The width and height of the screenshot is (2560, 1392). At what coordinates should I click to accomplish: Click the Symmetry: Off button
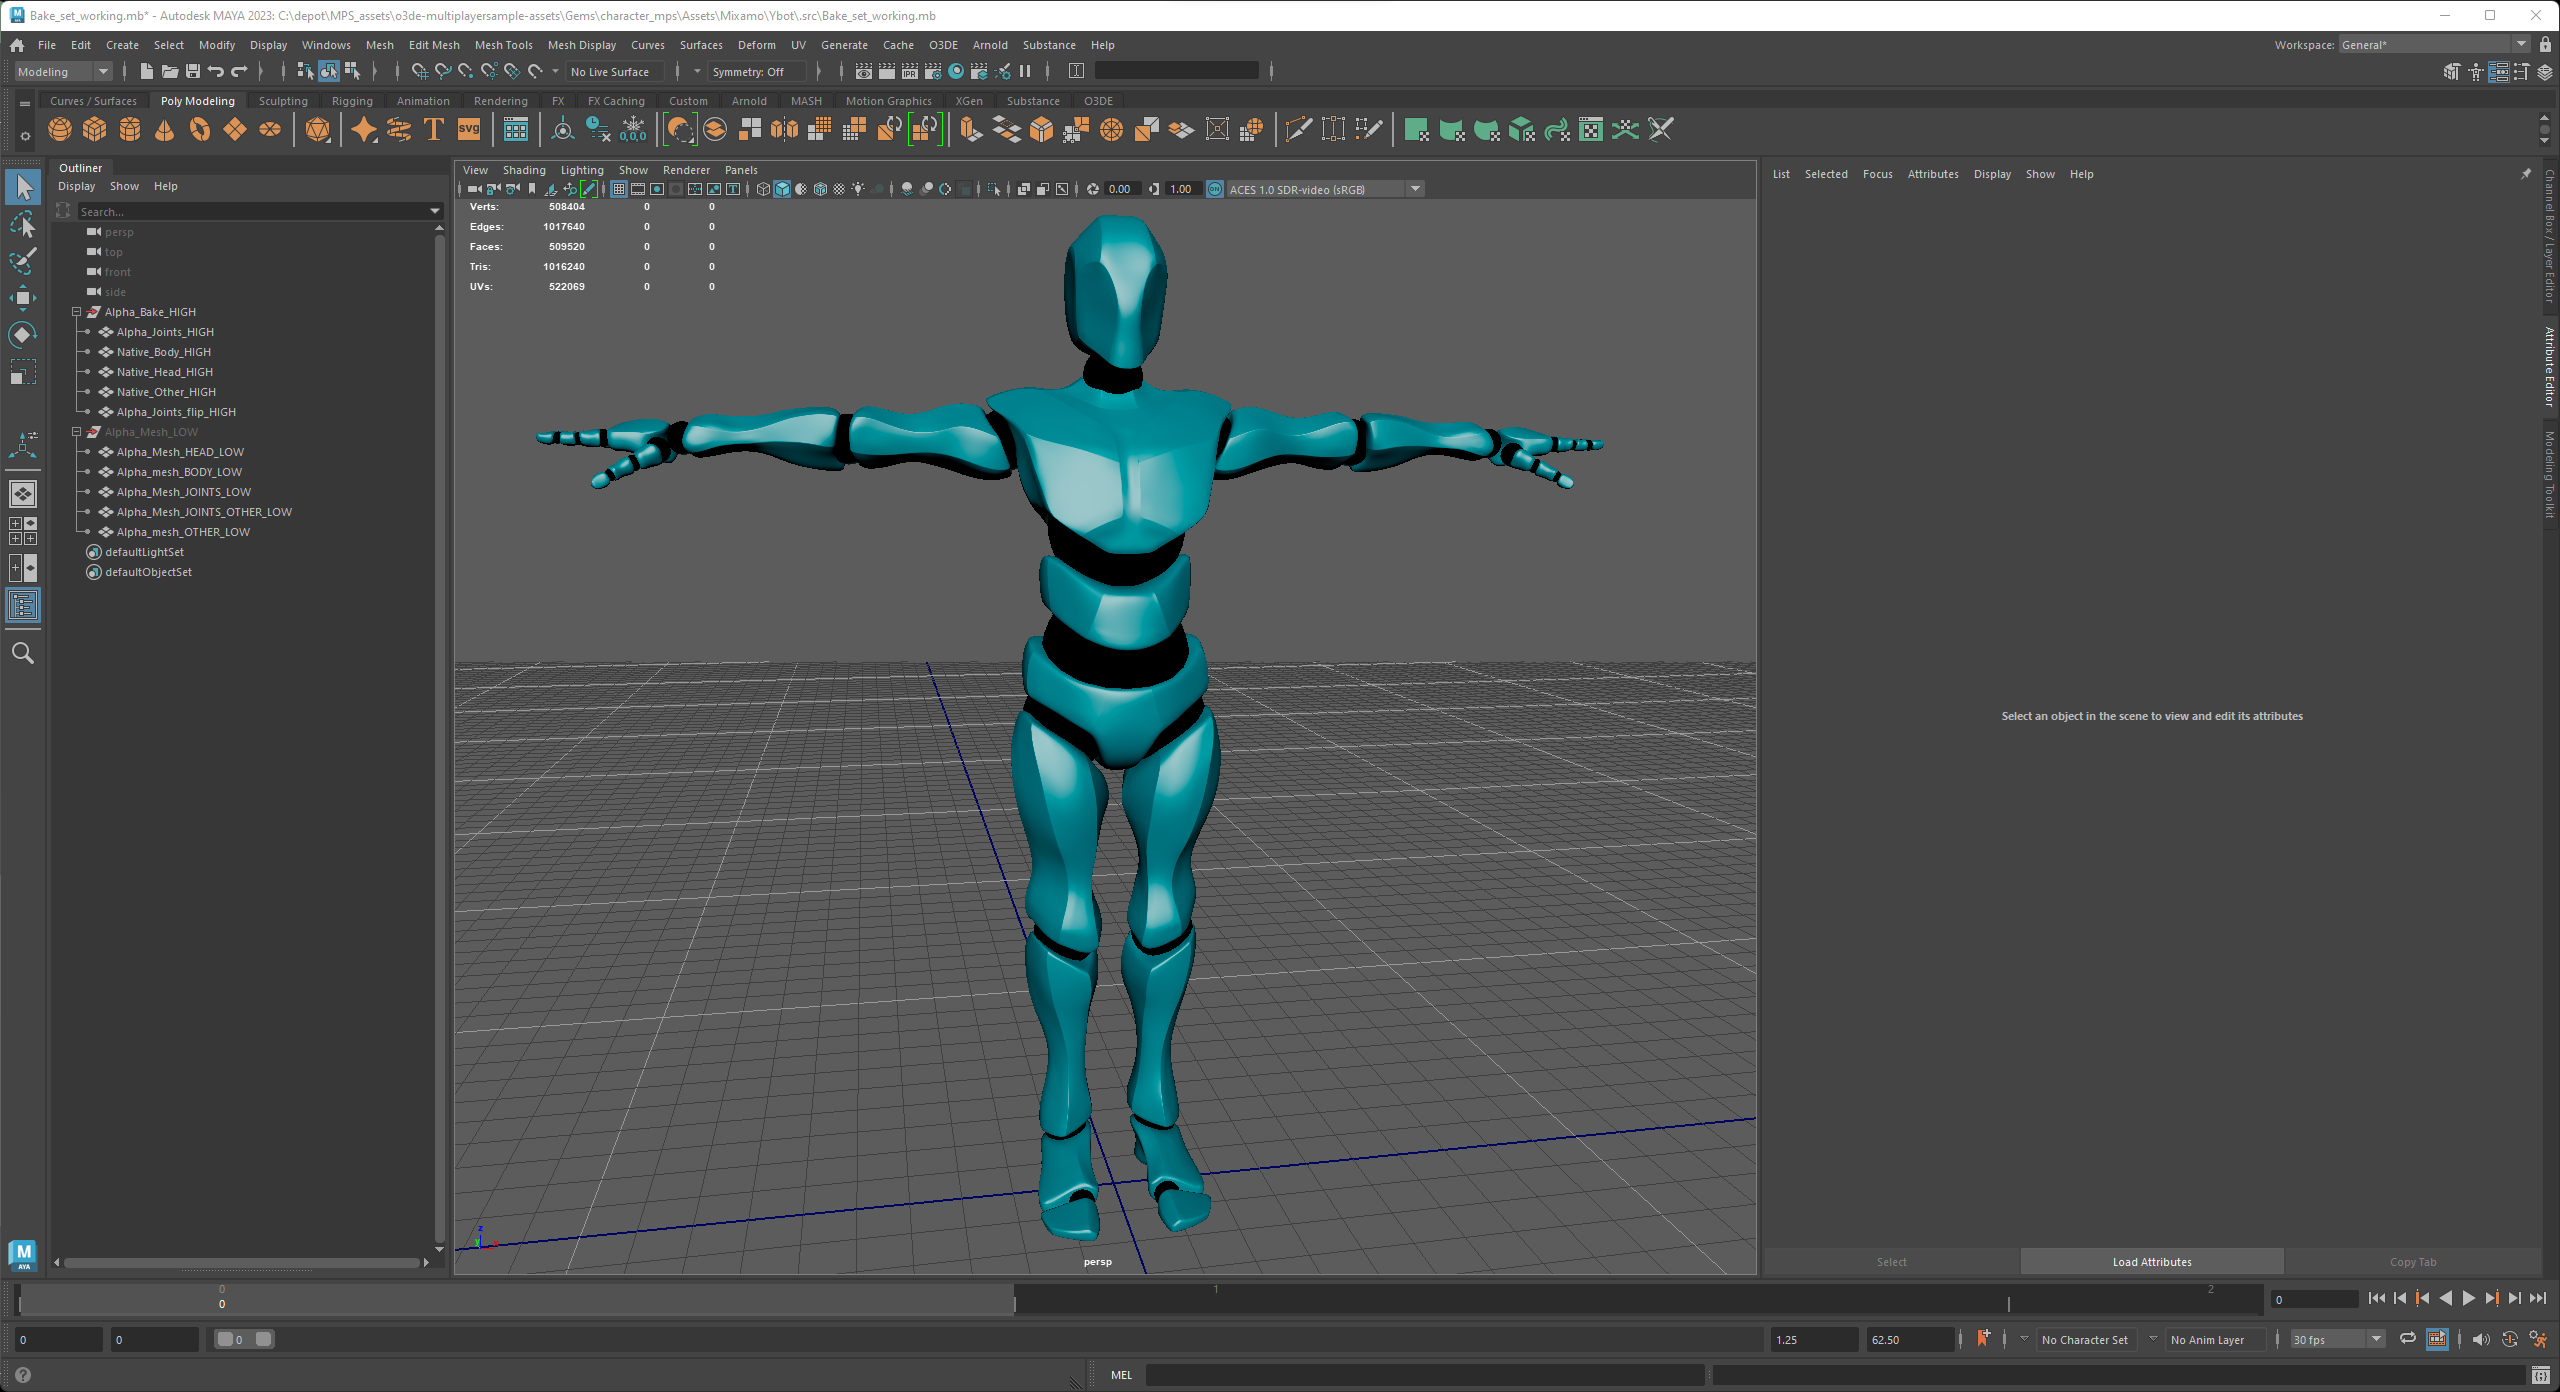756,71
